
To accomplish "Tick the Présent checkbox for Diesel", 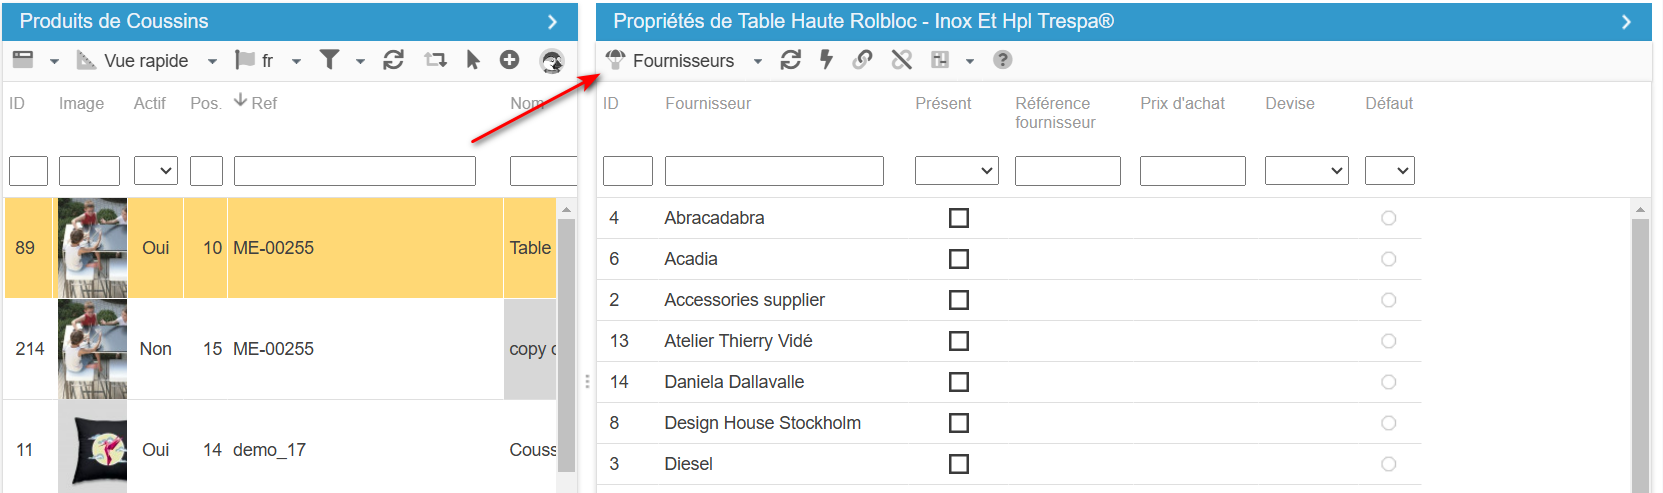I will 958,464.
